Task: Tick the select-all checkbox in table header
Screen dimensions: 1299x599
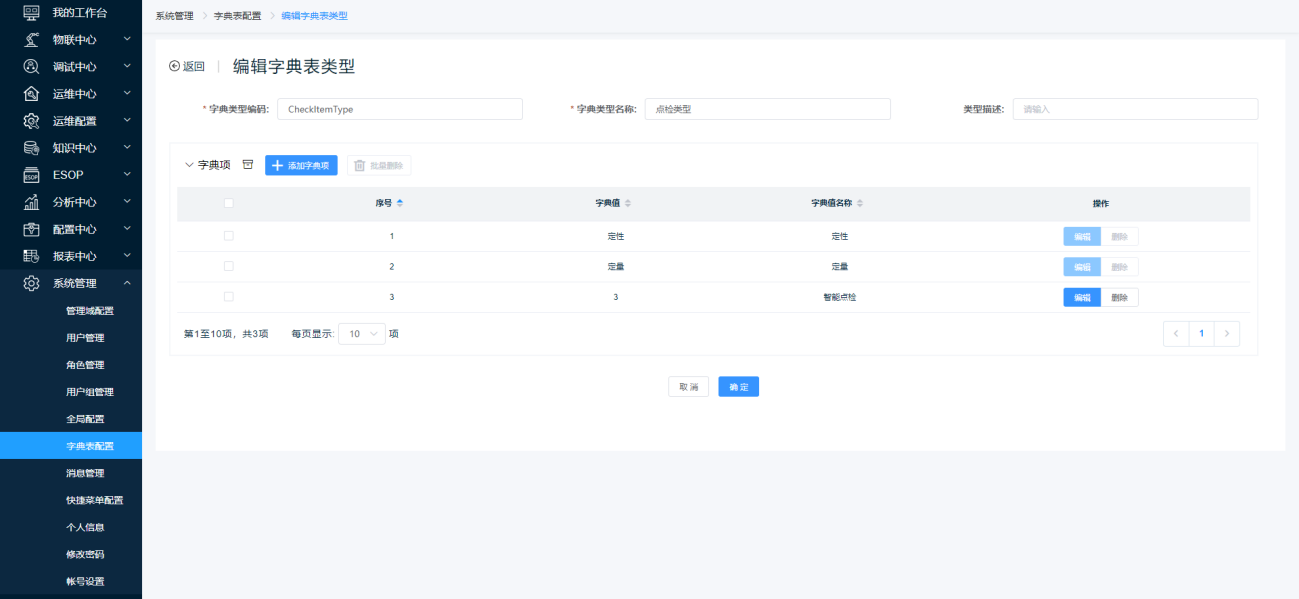Action: 229,203
